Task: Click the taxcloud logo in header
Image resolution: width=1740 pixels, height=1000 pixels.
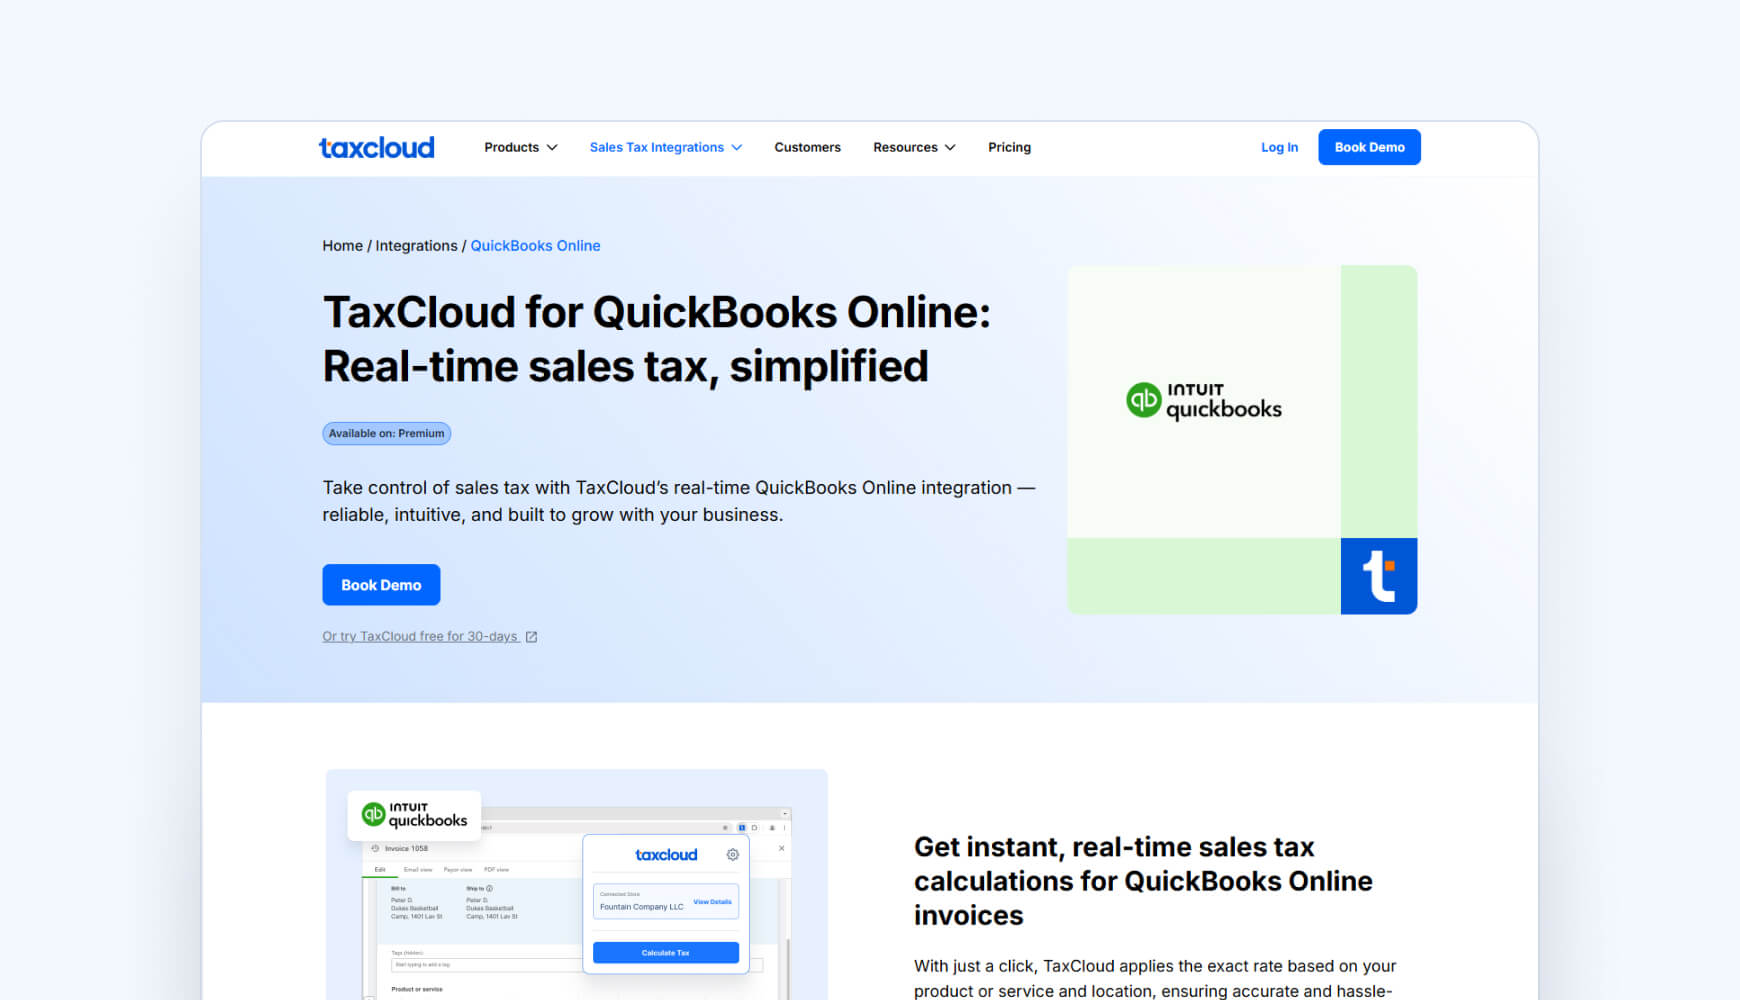Action: 376,147
